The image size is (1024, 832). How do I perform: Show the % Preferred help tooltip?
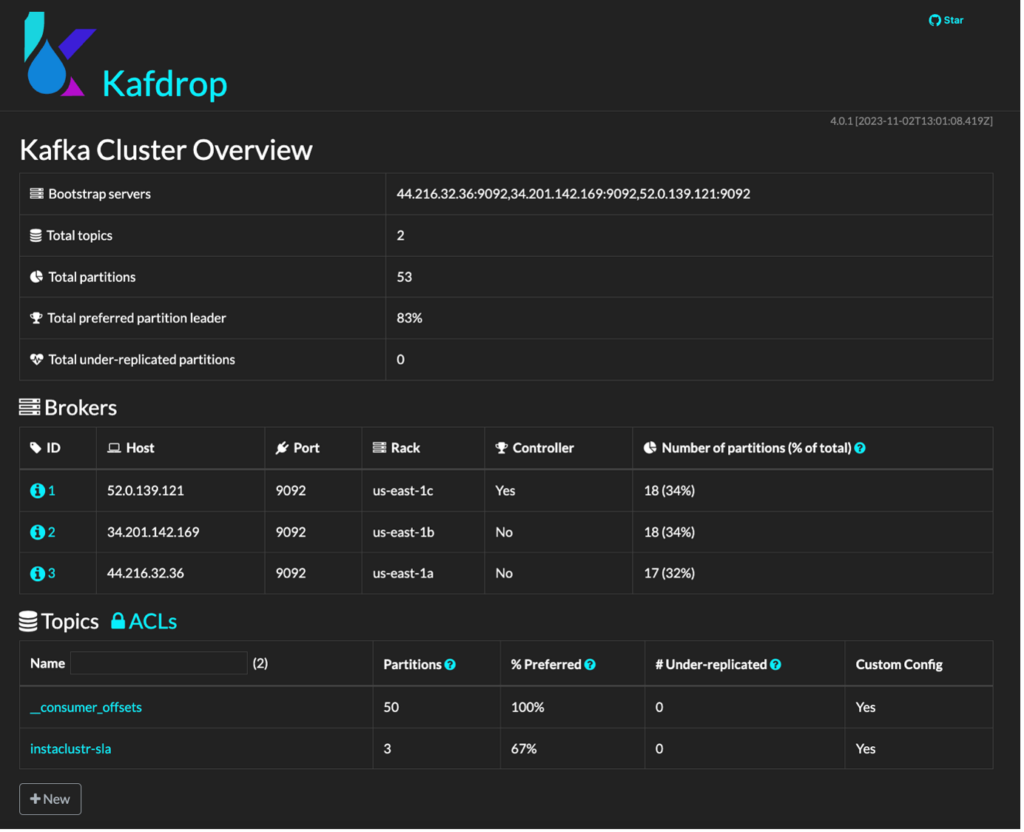(x=591, y=663)
